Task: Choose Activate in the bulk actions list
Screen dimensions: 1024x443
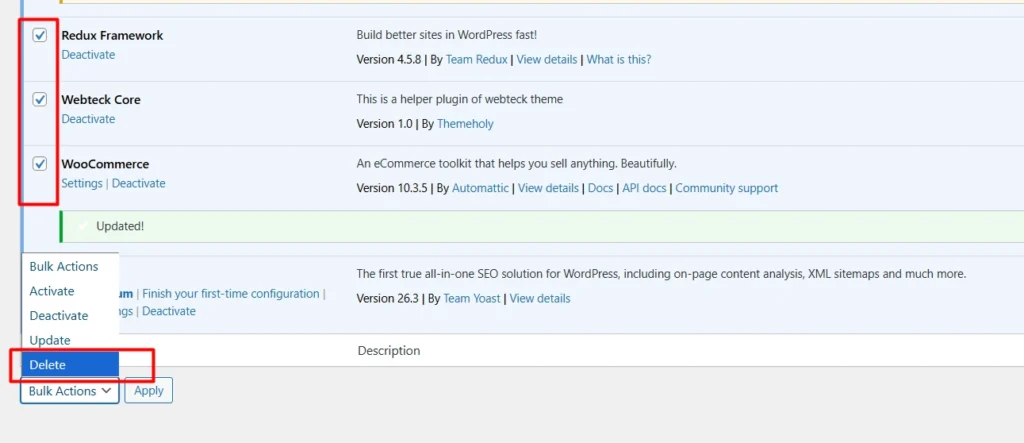Action: [70, 291]
